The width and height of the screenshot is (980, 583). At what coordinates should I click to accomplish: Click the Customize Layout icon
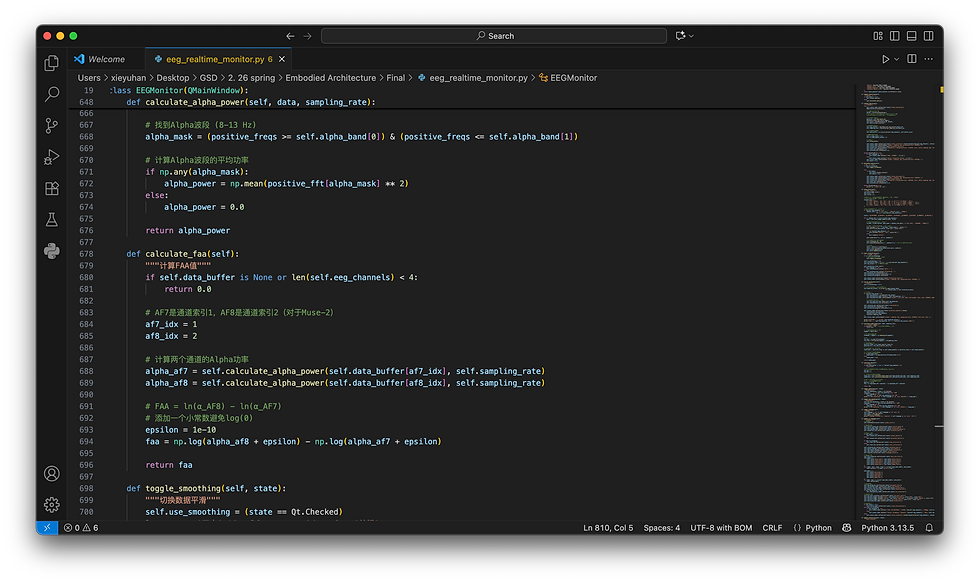coord(878,36)
